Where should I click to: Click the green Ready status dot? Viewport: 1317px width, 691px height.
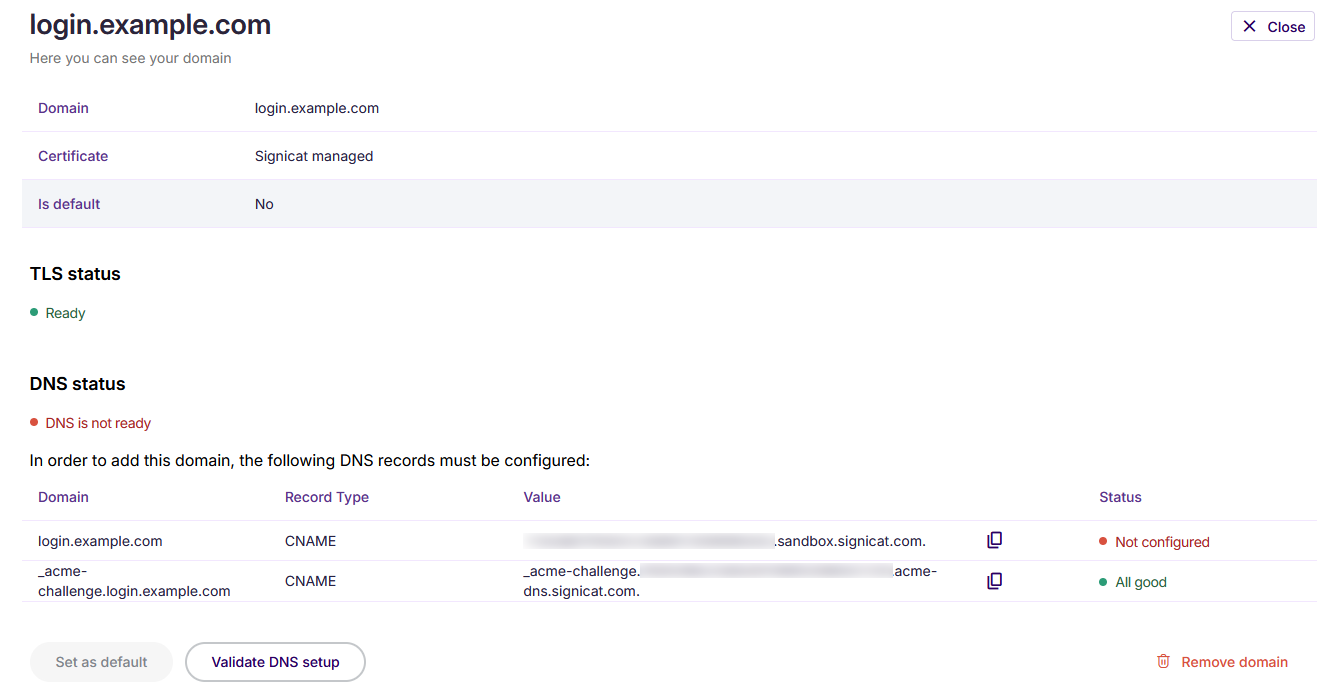[x=36, y=312]
